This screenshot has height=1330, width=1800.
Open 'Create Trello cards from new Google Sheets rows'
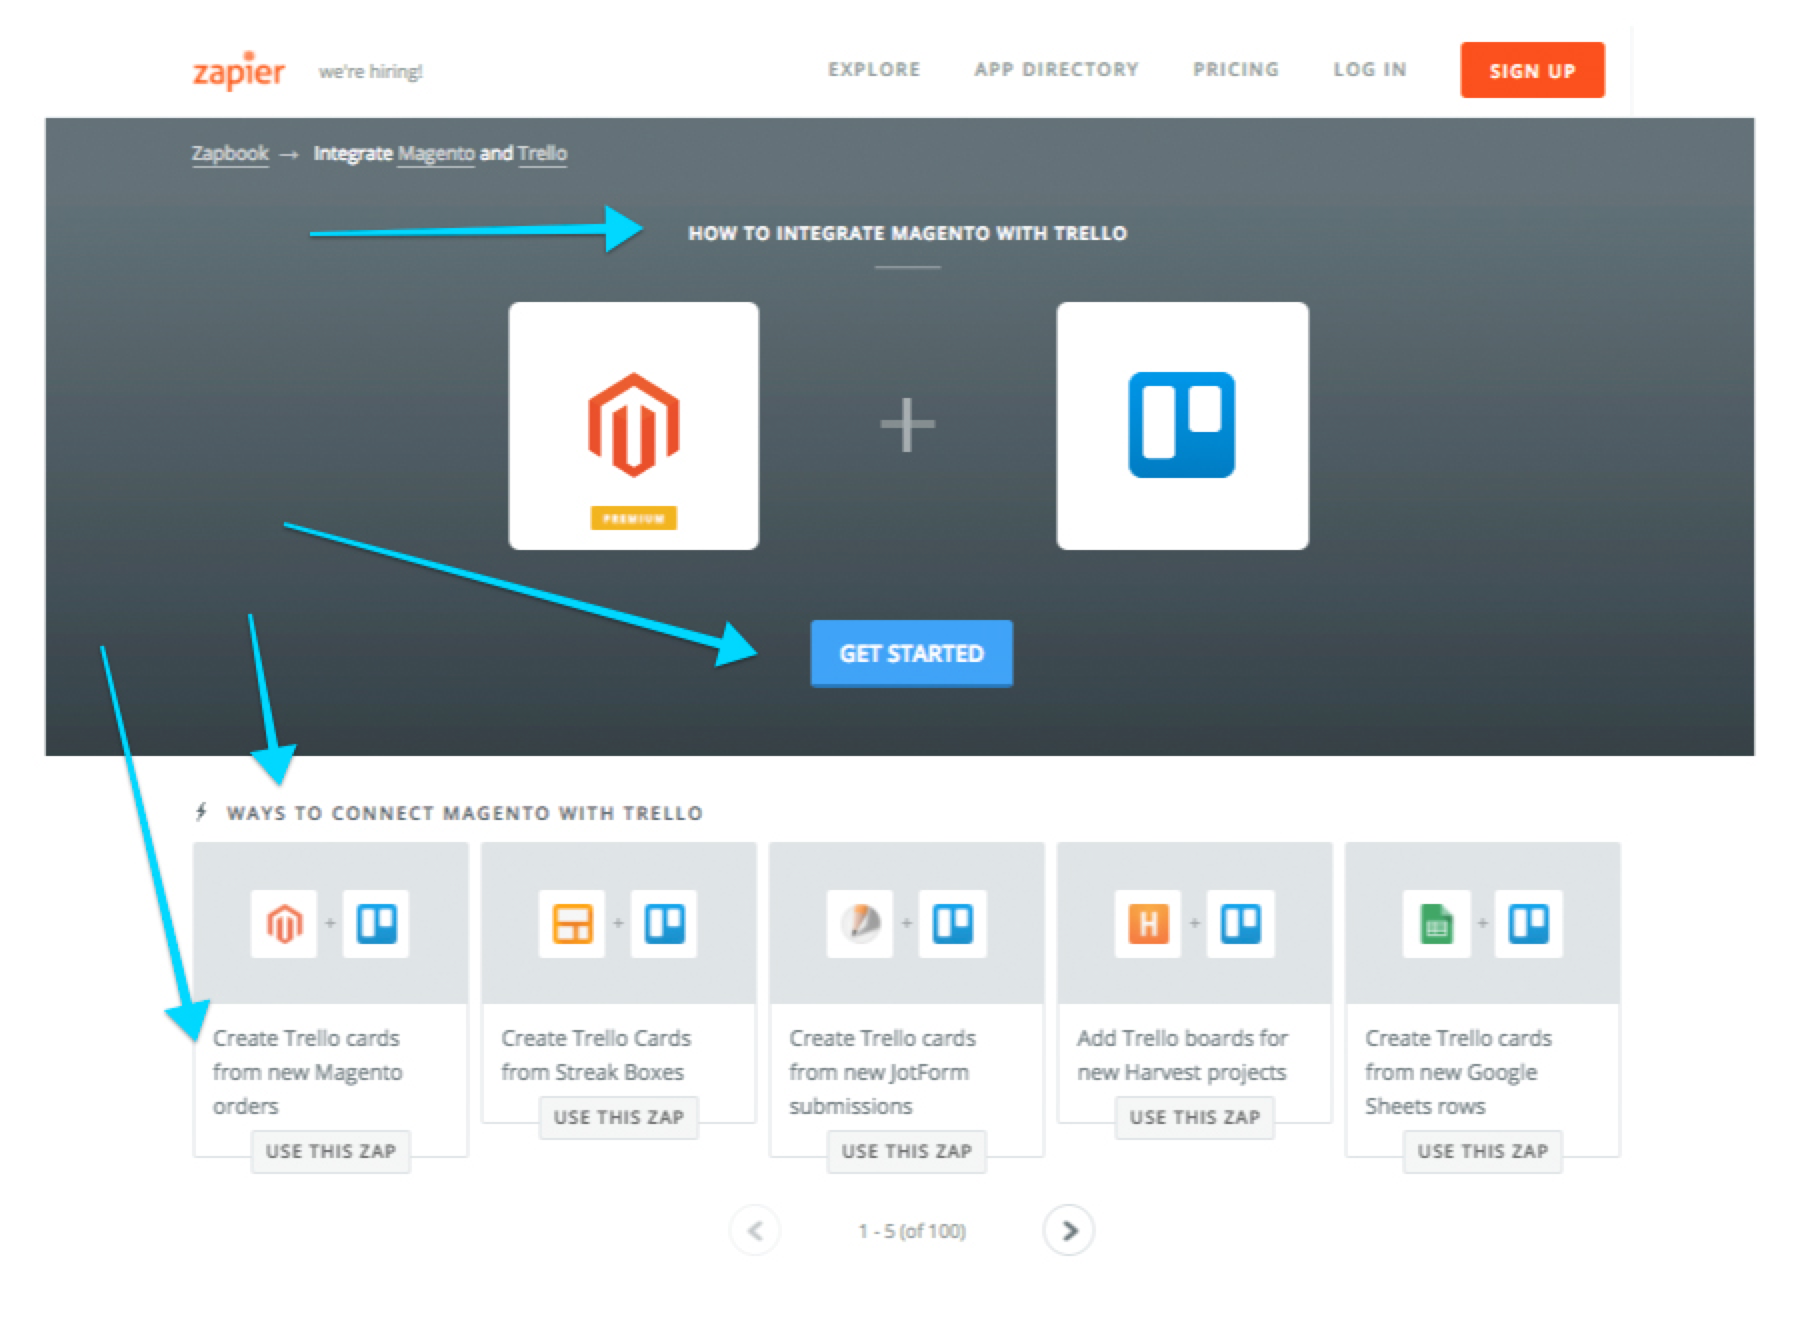(x=1459, y=1072)
